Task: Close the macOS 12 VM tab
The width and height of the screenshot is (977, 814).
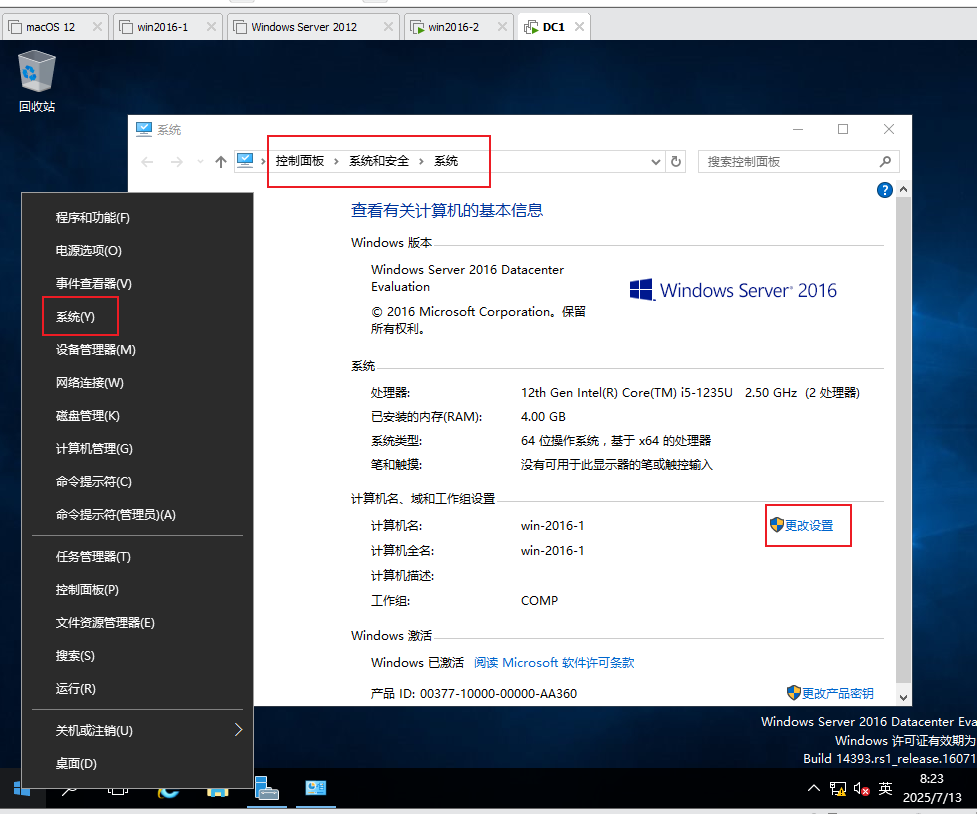Action: pyautogui.click(x=97, y=27)
